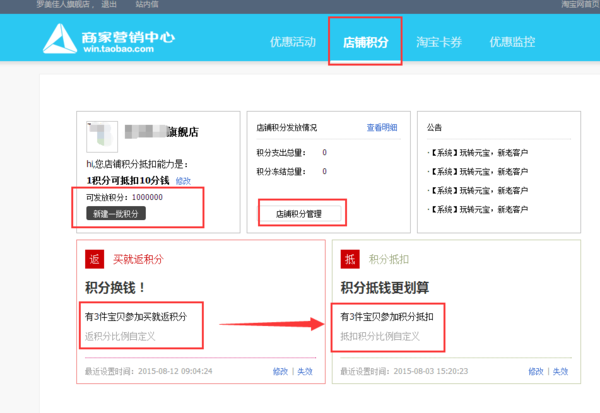600x413 pixels.
Task: Click 失效 in the 买就返积分 card
Action: (305, 371)
